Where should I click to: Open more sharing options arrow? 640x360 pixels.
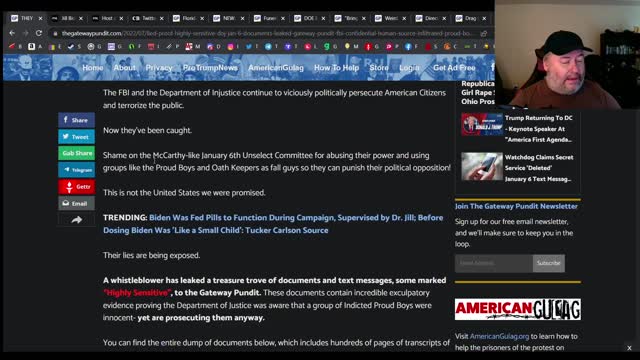coord(76,220)
